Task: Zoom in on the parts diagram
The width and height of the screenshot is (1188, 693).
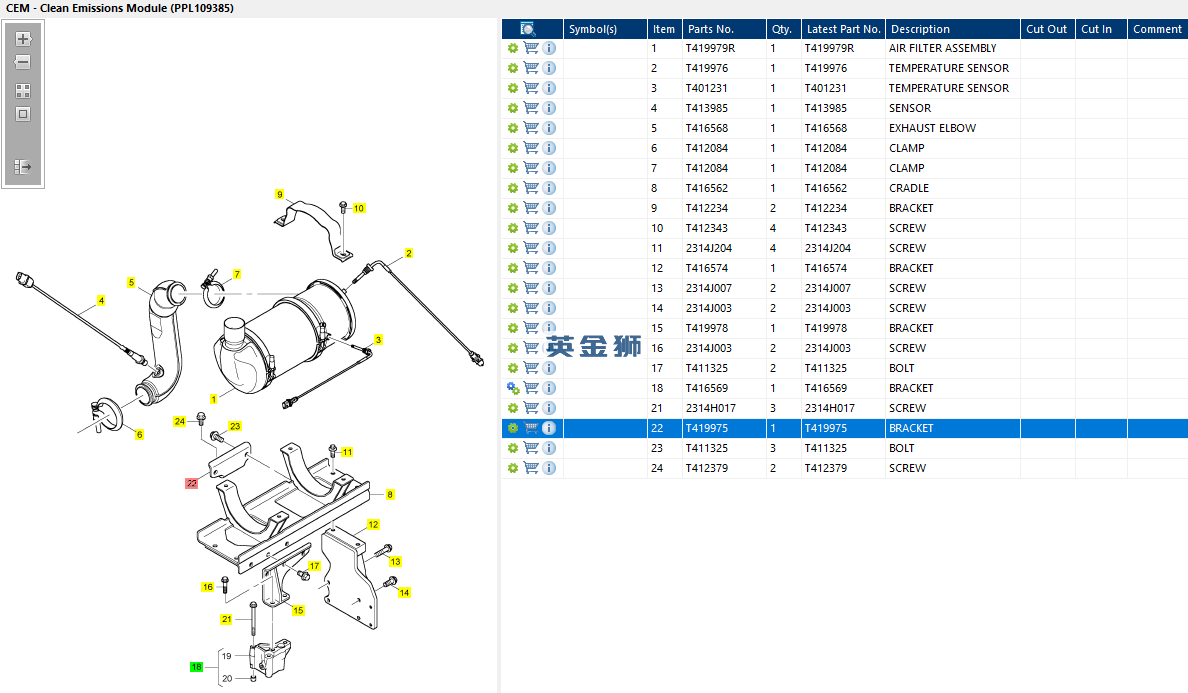Action: [23, 39]
